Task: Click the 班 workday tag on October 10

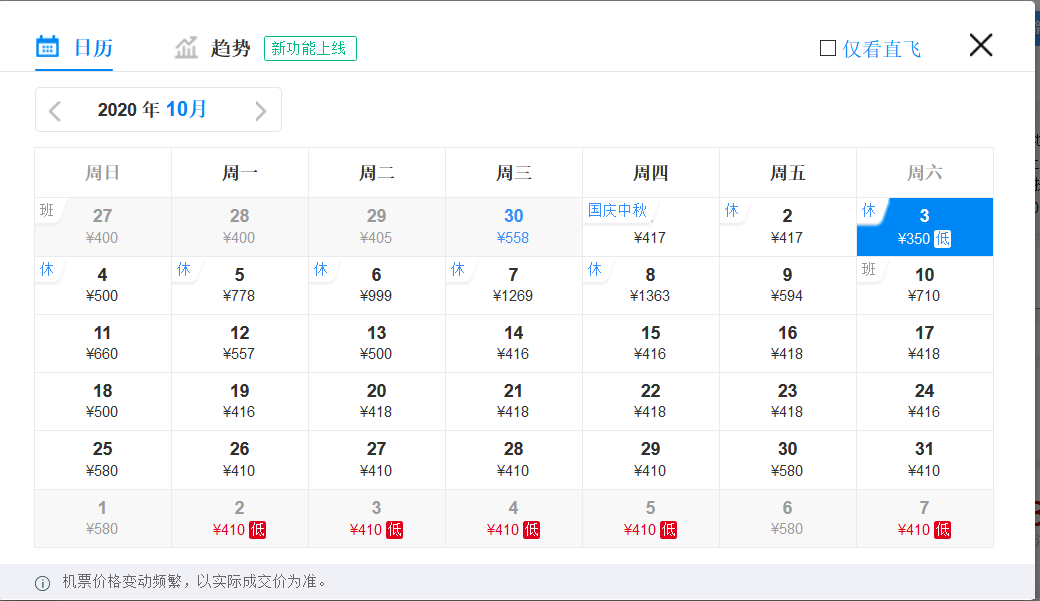Action: 869,269
